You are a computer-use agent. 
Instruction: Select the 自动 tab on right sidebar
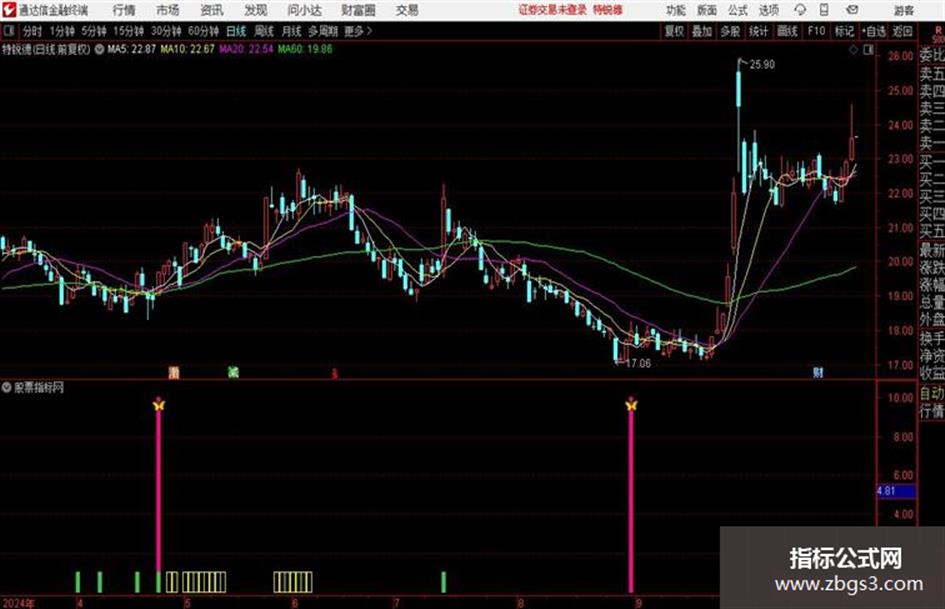point(932,393)
